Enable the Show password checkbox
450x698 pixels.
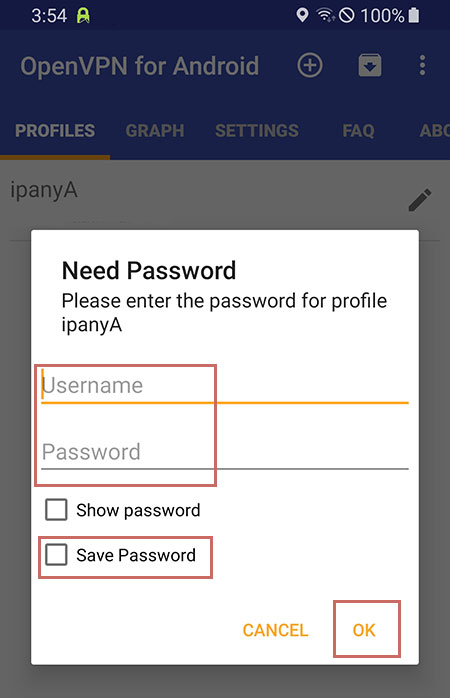pyautogui.click(x=56, y=510)
